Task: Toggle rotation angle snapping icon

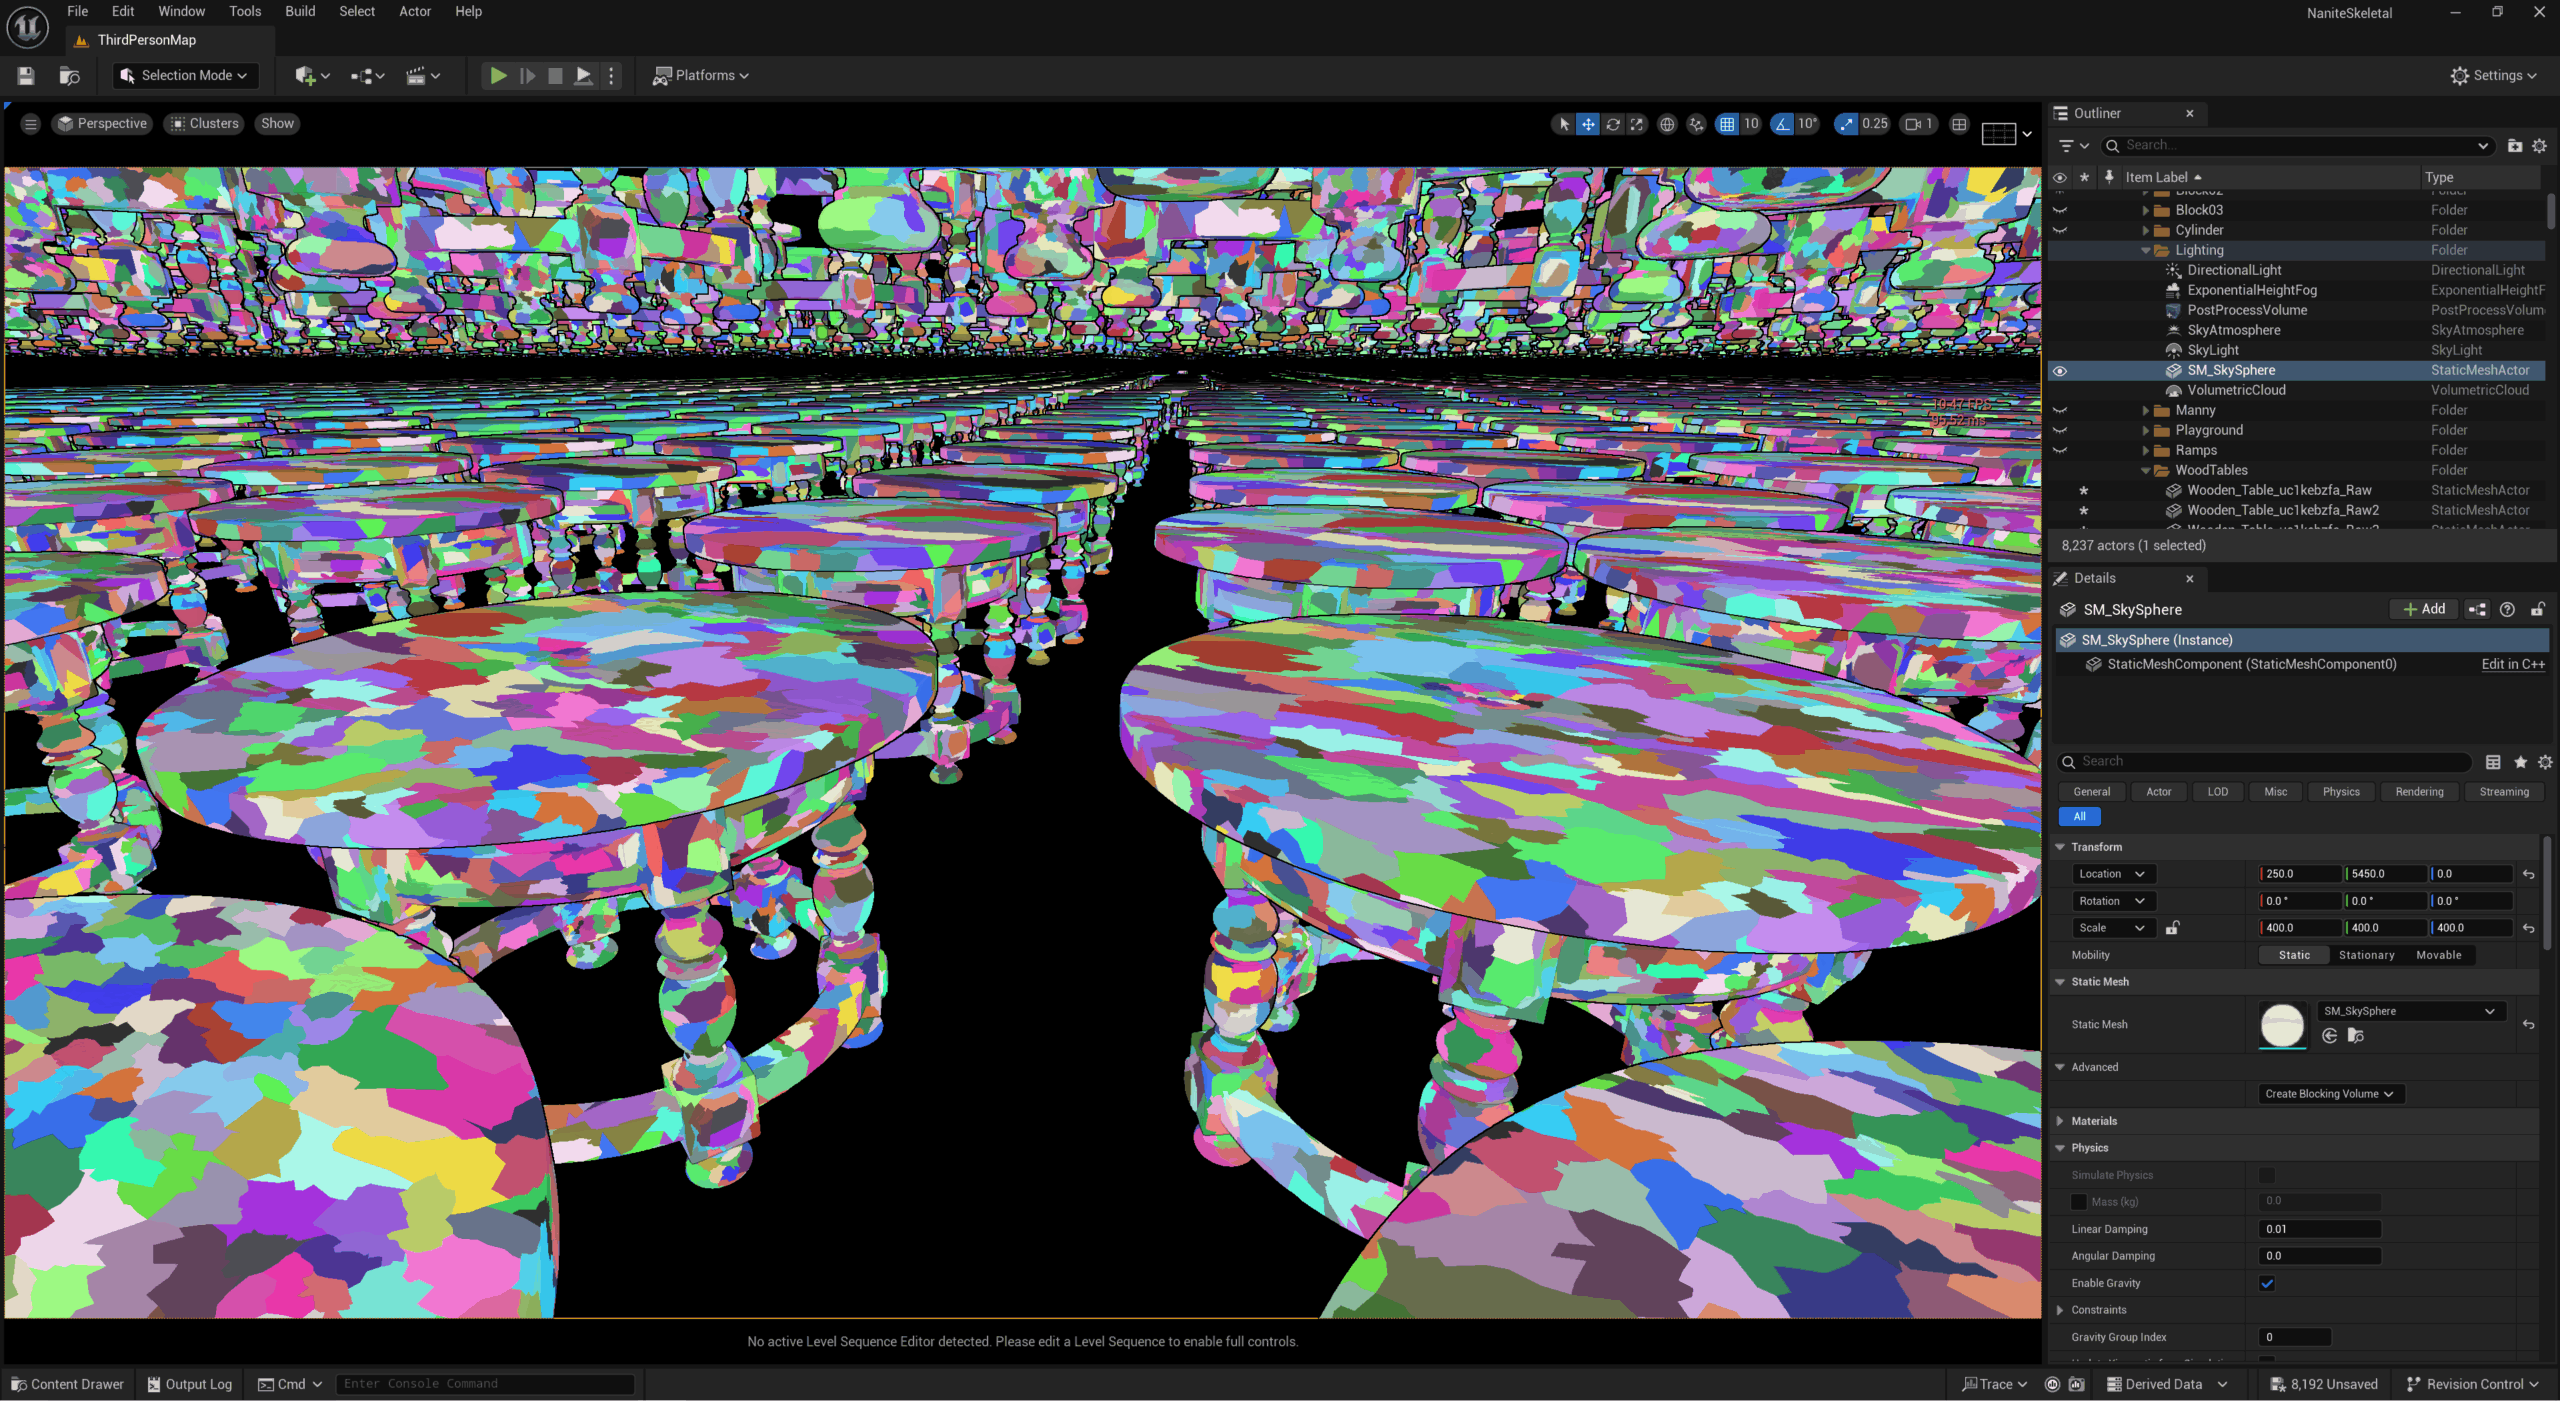Action: [x=1783, y=124]
